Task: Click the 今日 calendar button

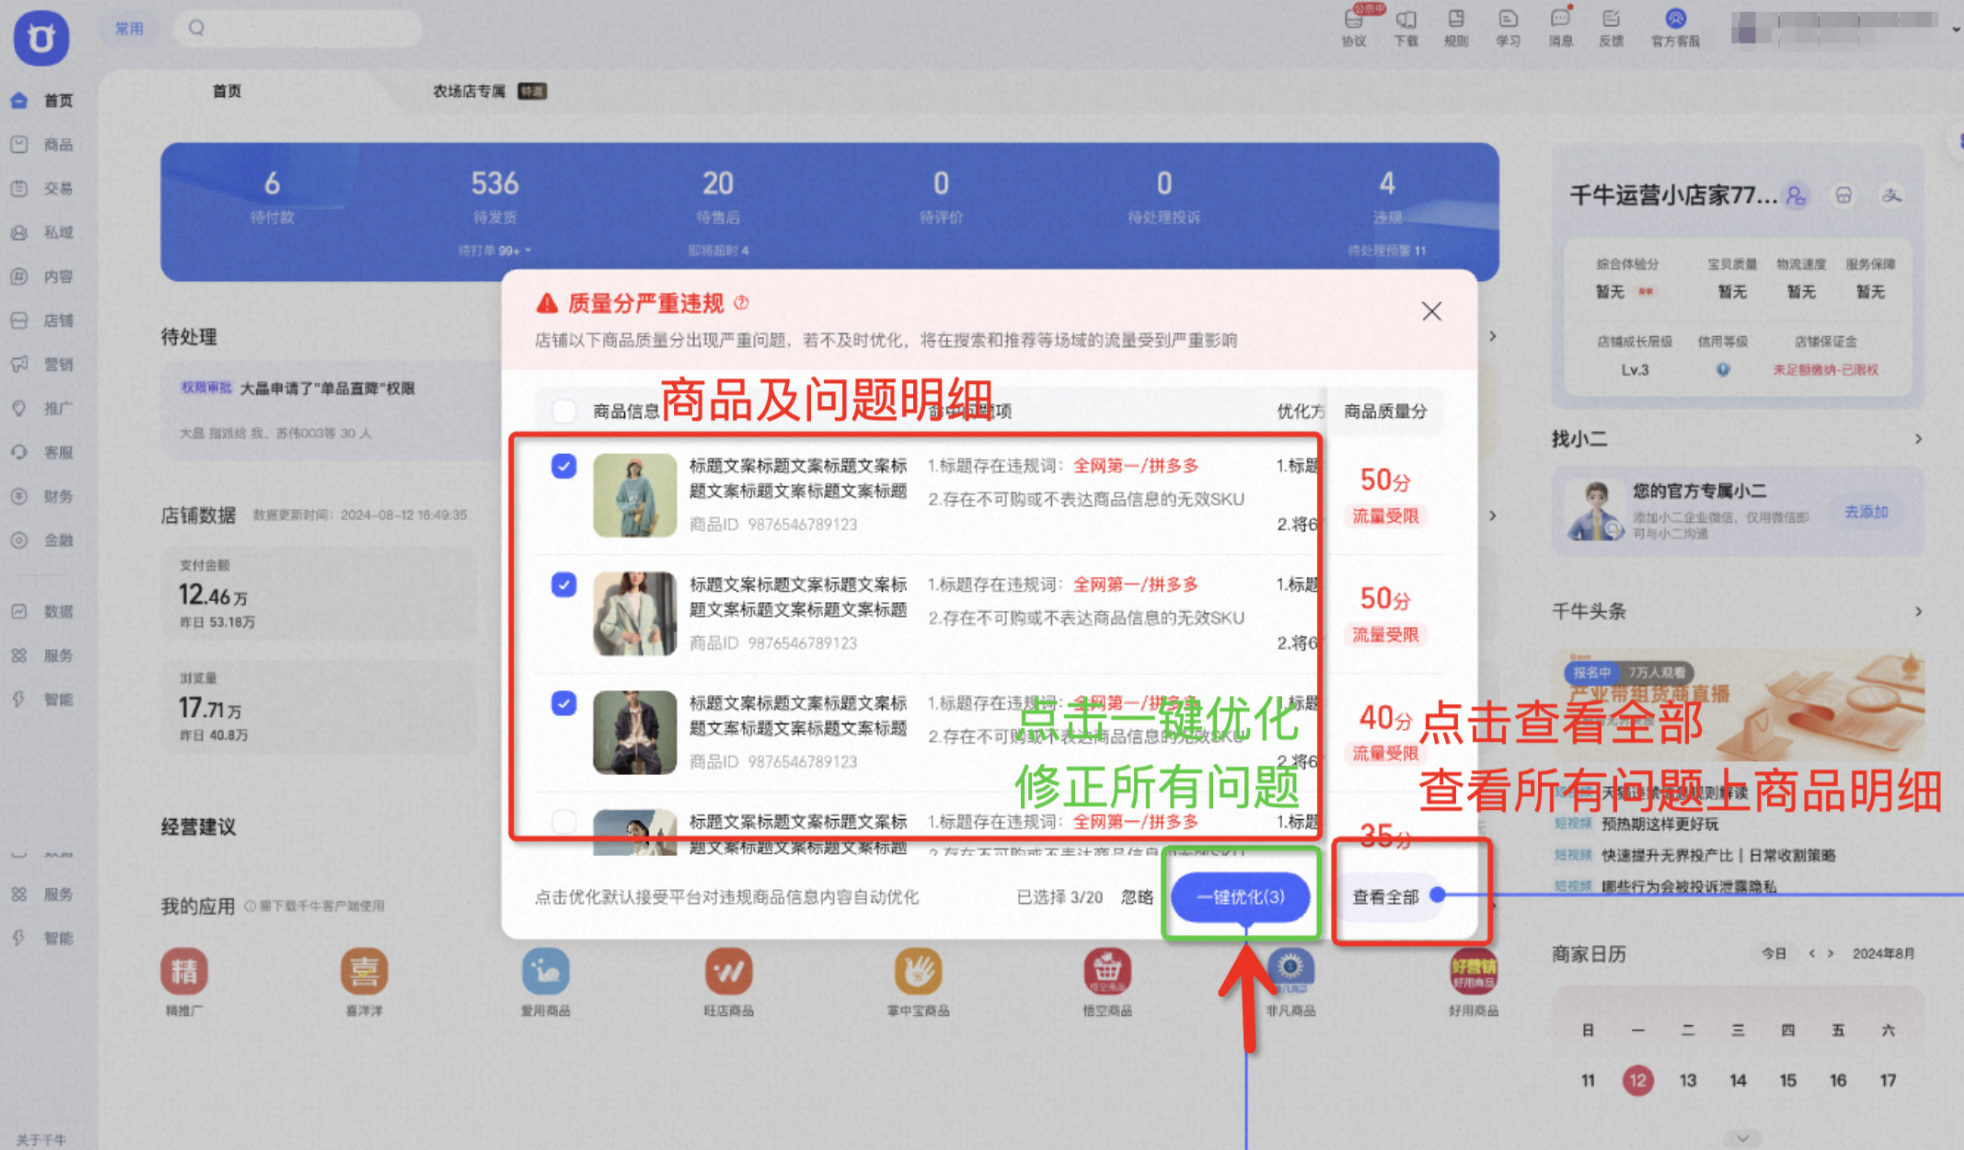Action: tap(1774, 954)
